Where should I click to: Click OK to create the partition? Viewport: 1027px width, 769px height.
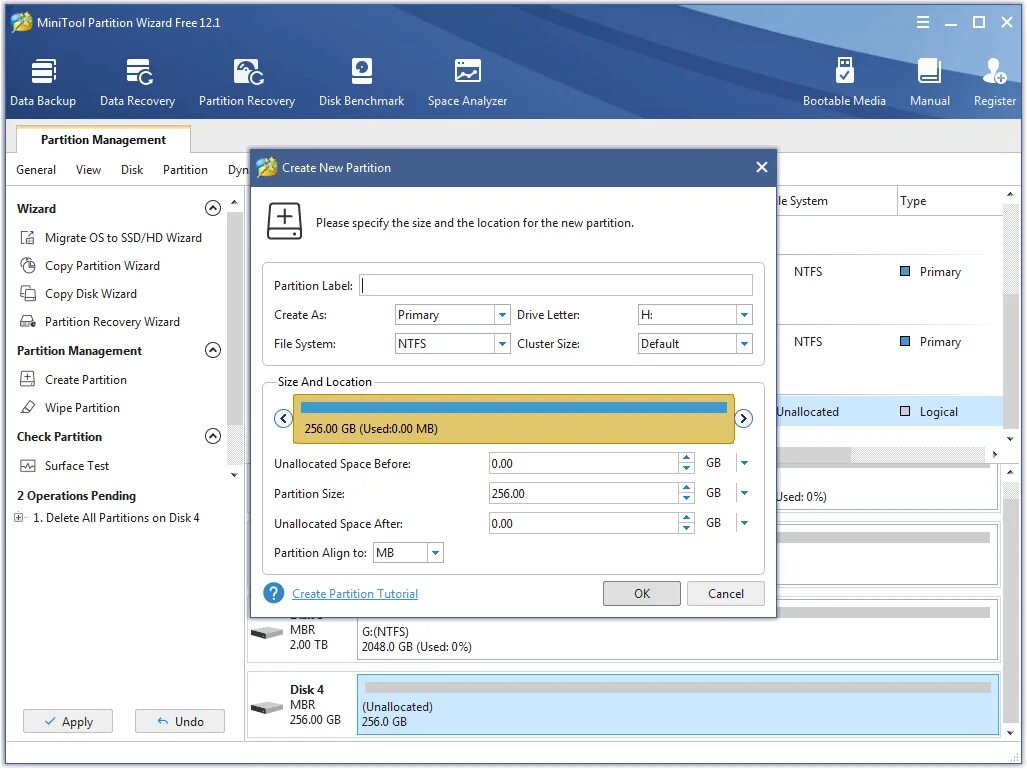642,593
